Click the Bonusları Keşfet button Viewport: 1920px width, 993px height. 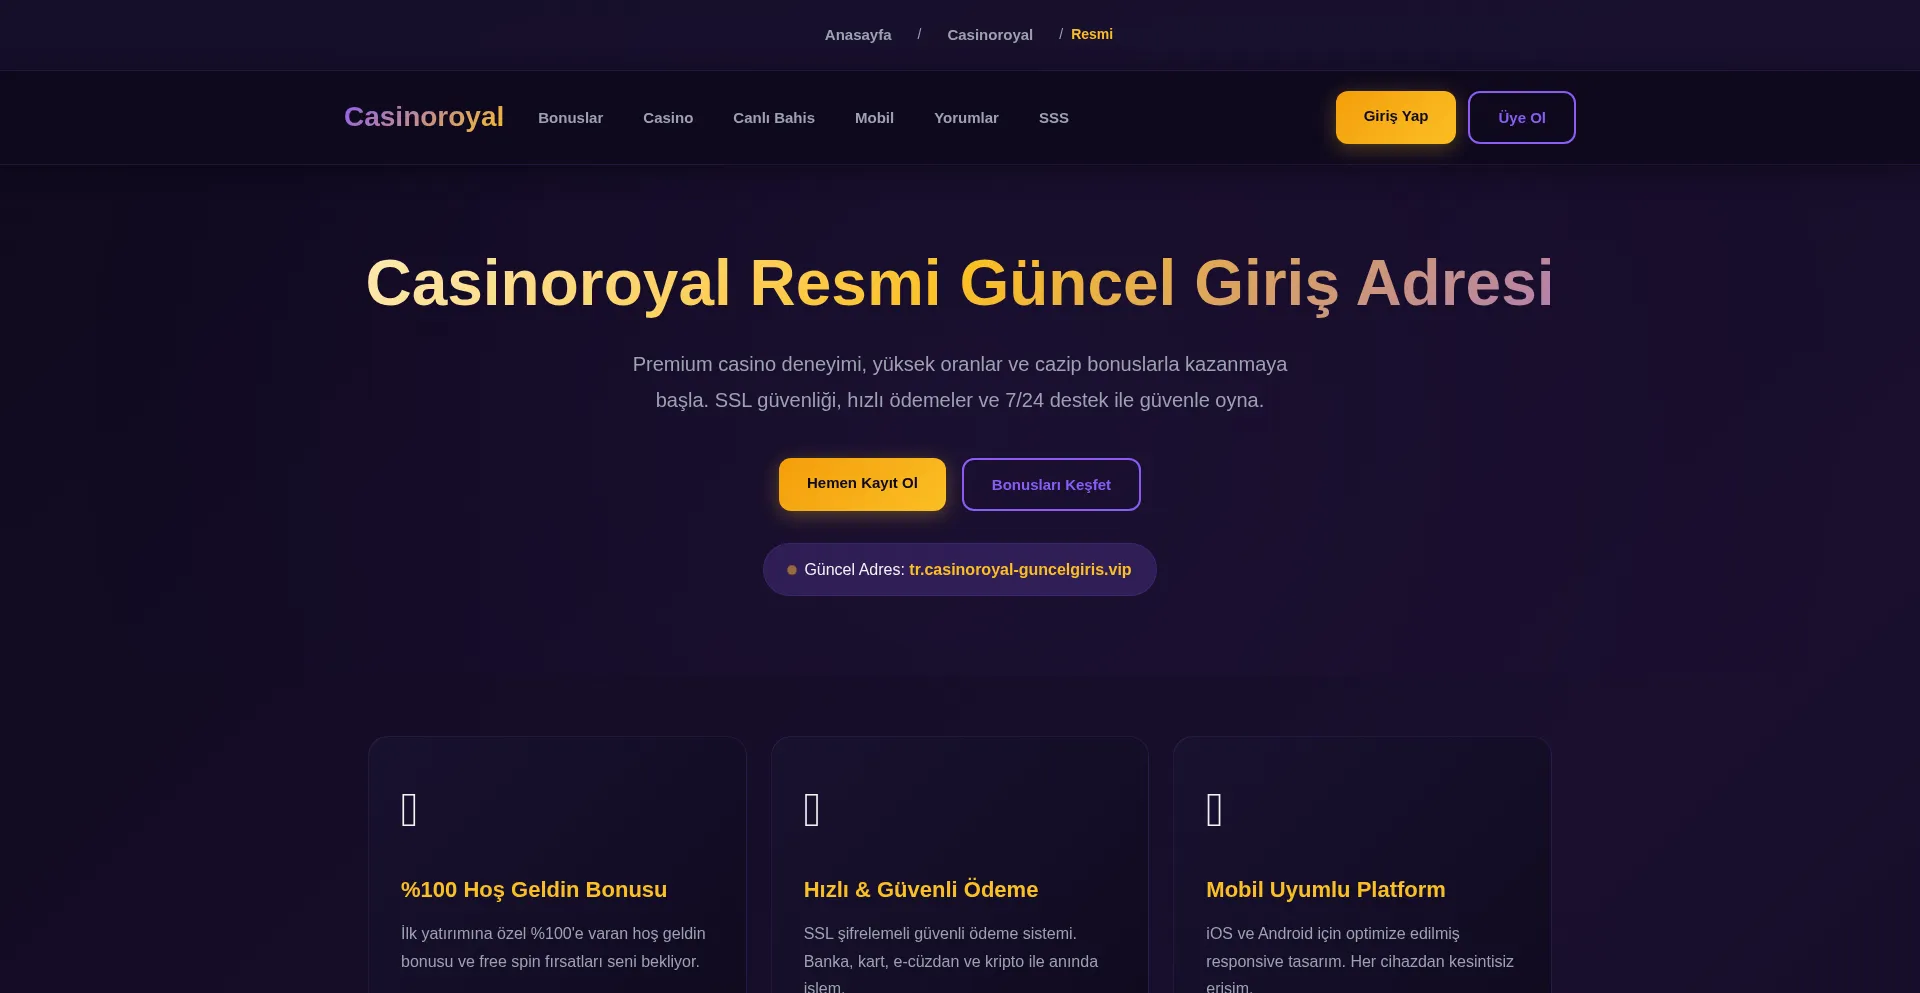pyautogui.click(x=1051, y=485)
